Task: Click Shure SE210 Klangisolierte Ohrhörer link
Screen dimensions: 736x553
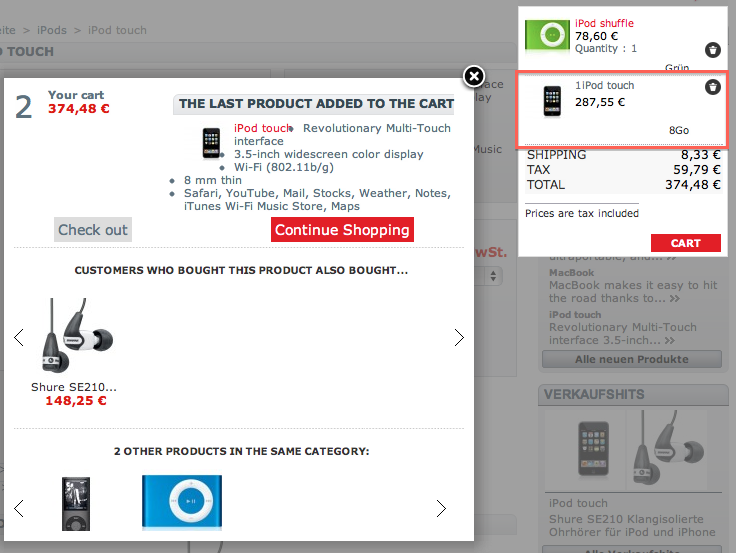Action: pyautogui.click(x=632, y=525)
